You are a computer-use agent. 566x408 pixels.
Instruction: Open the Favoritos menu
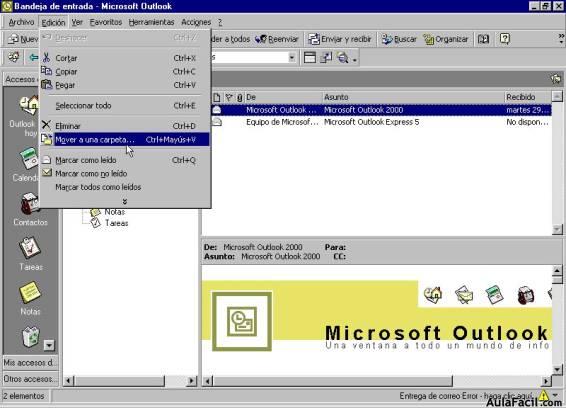coord(106,22)
